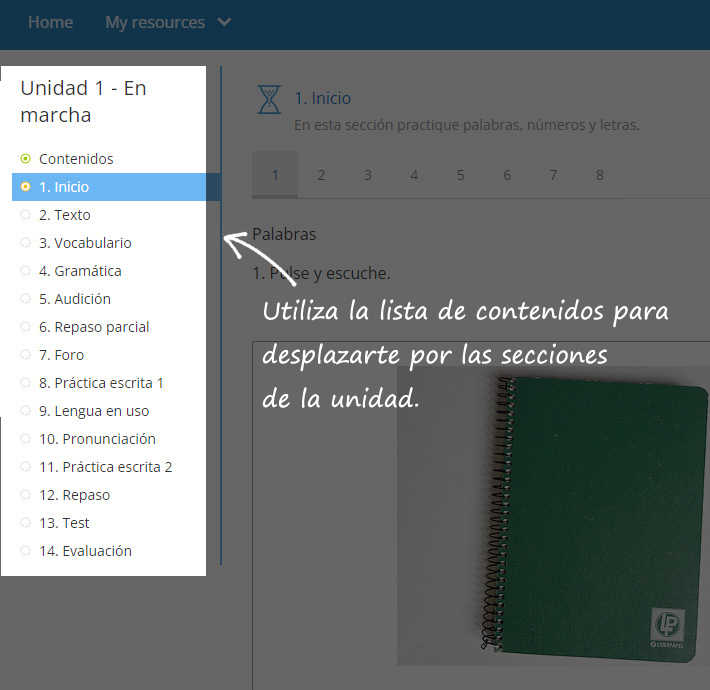Viewport: 710px width, 690px height.
Task: Go to 13. Test
Action: [x=64, y=523]
